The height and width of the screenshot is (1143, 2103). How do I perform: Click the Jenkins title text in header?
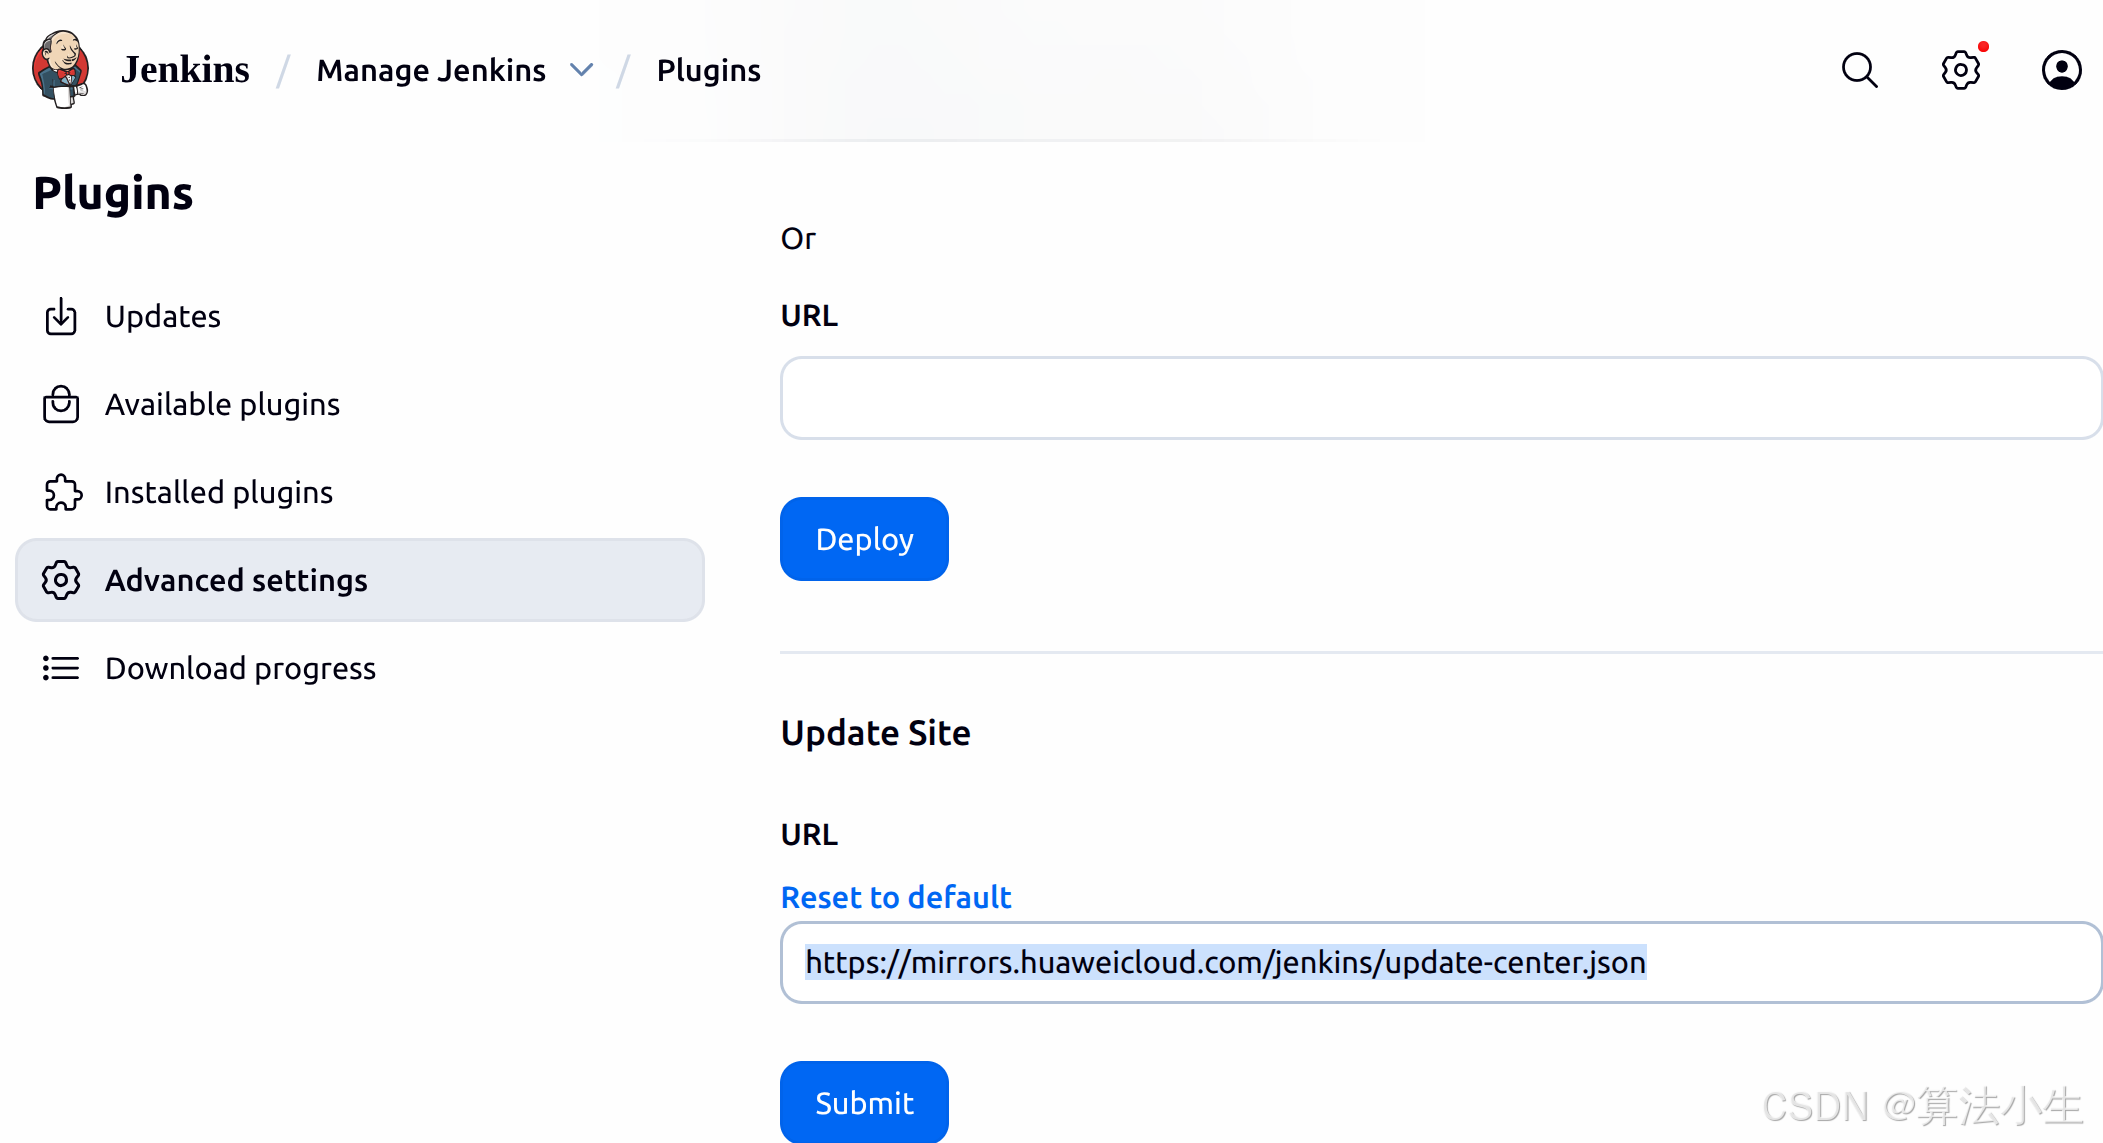tap(185, 70)
